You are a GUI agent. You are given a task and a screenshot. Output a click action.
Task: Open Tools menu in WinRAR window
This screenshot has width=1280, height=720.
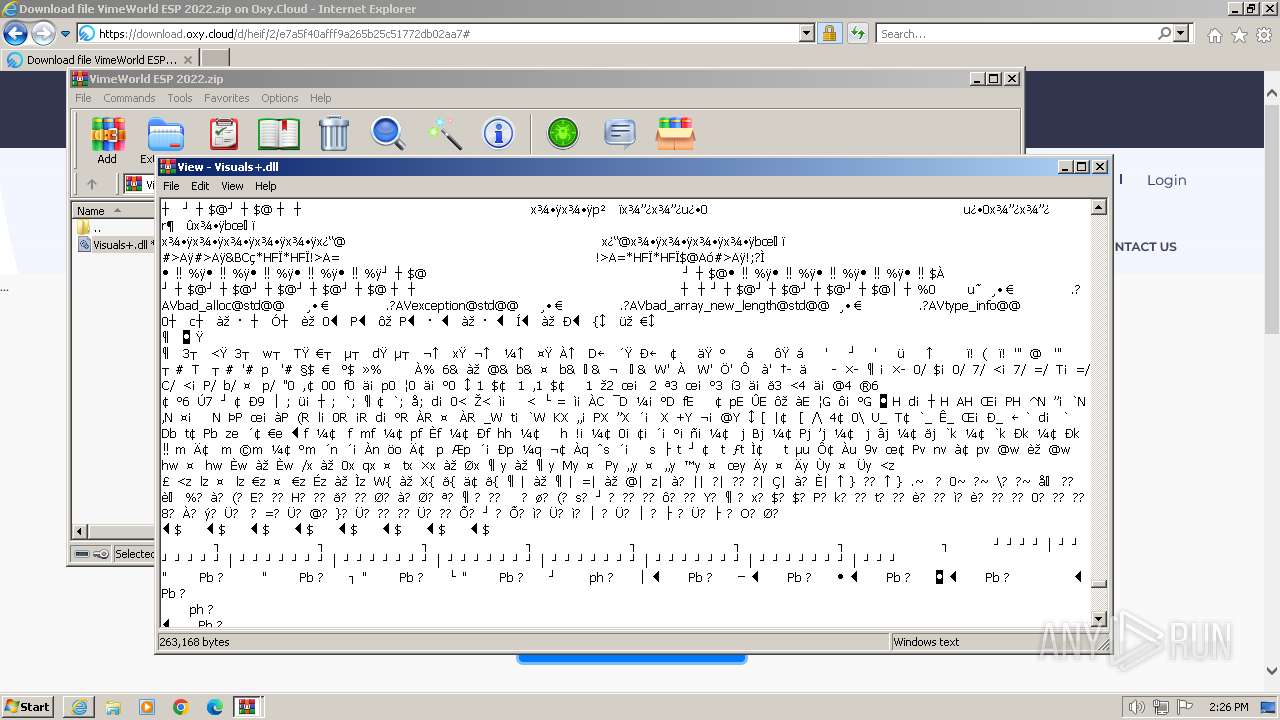pyautogui.click(x=180, y=98)
